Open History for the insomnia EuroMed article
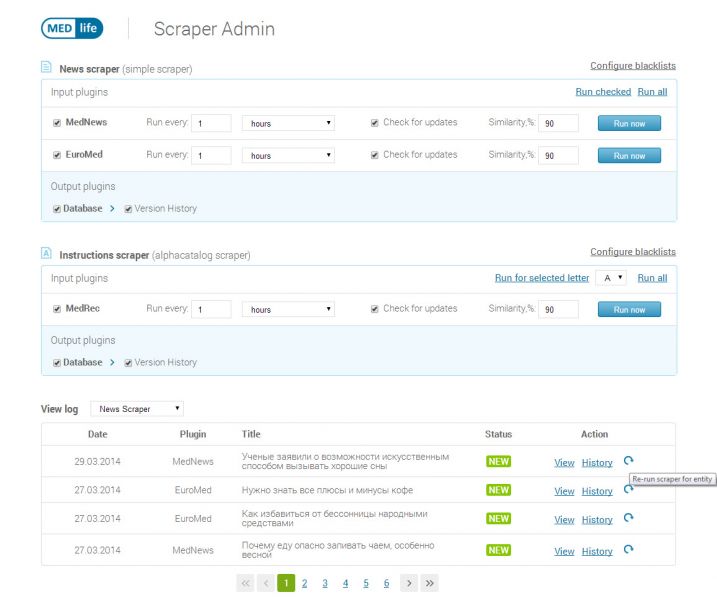 597,520
